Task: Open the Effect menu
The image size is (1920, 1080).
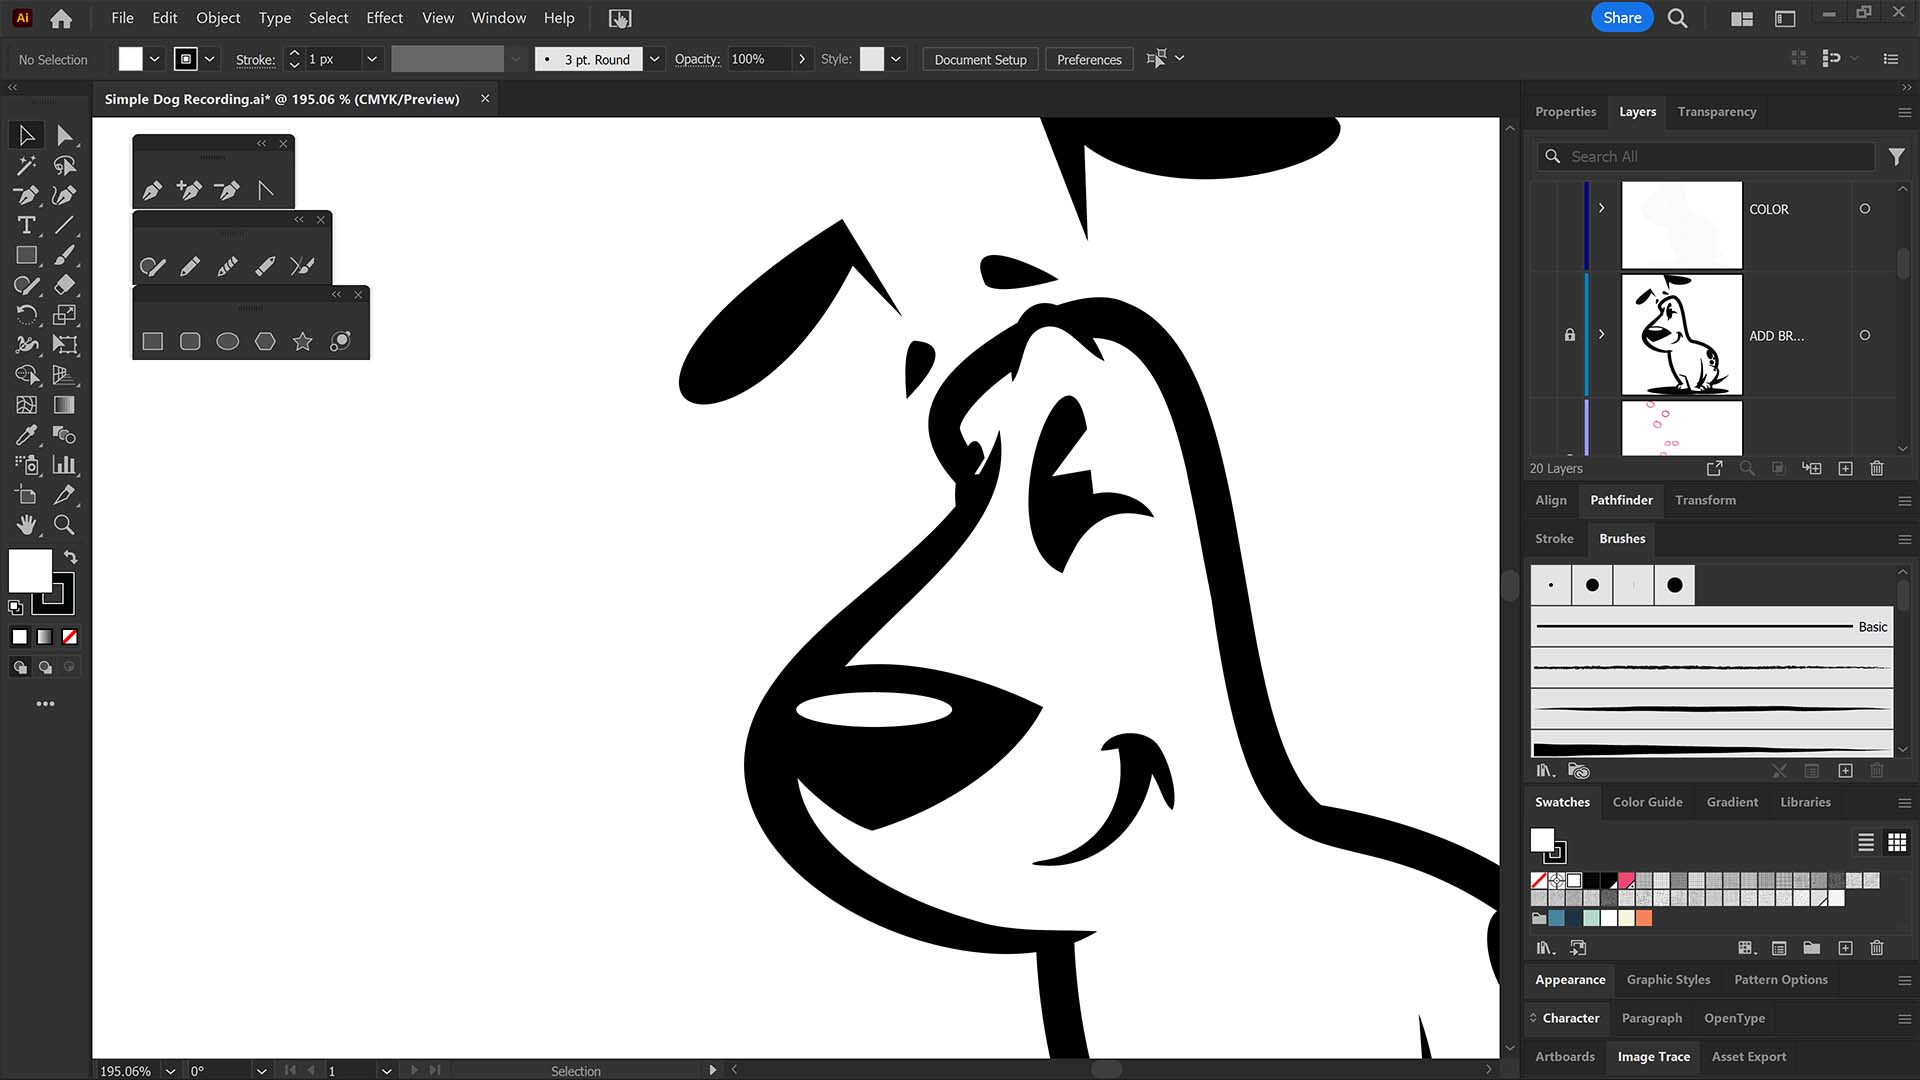Action: (x=384, y=18)
